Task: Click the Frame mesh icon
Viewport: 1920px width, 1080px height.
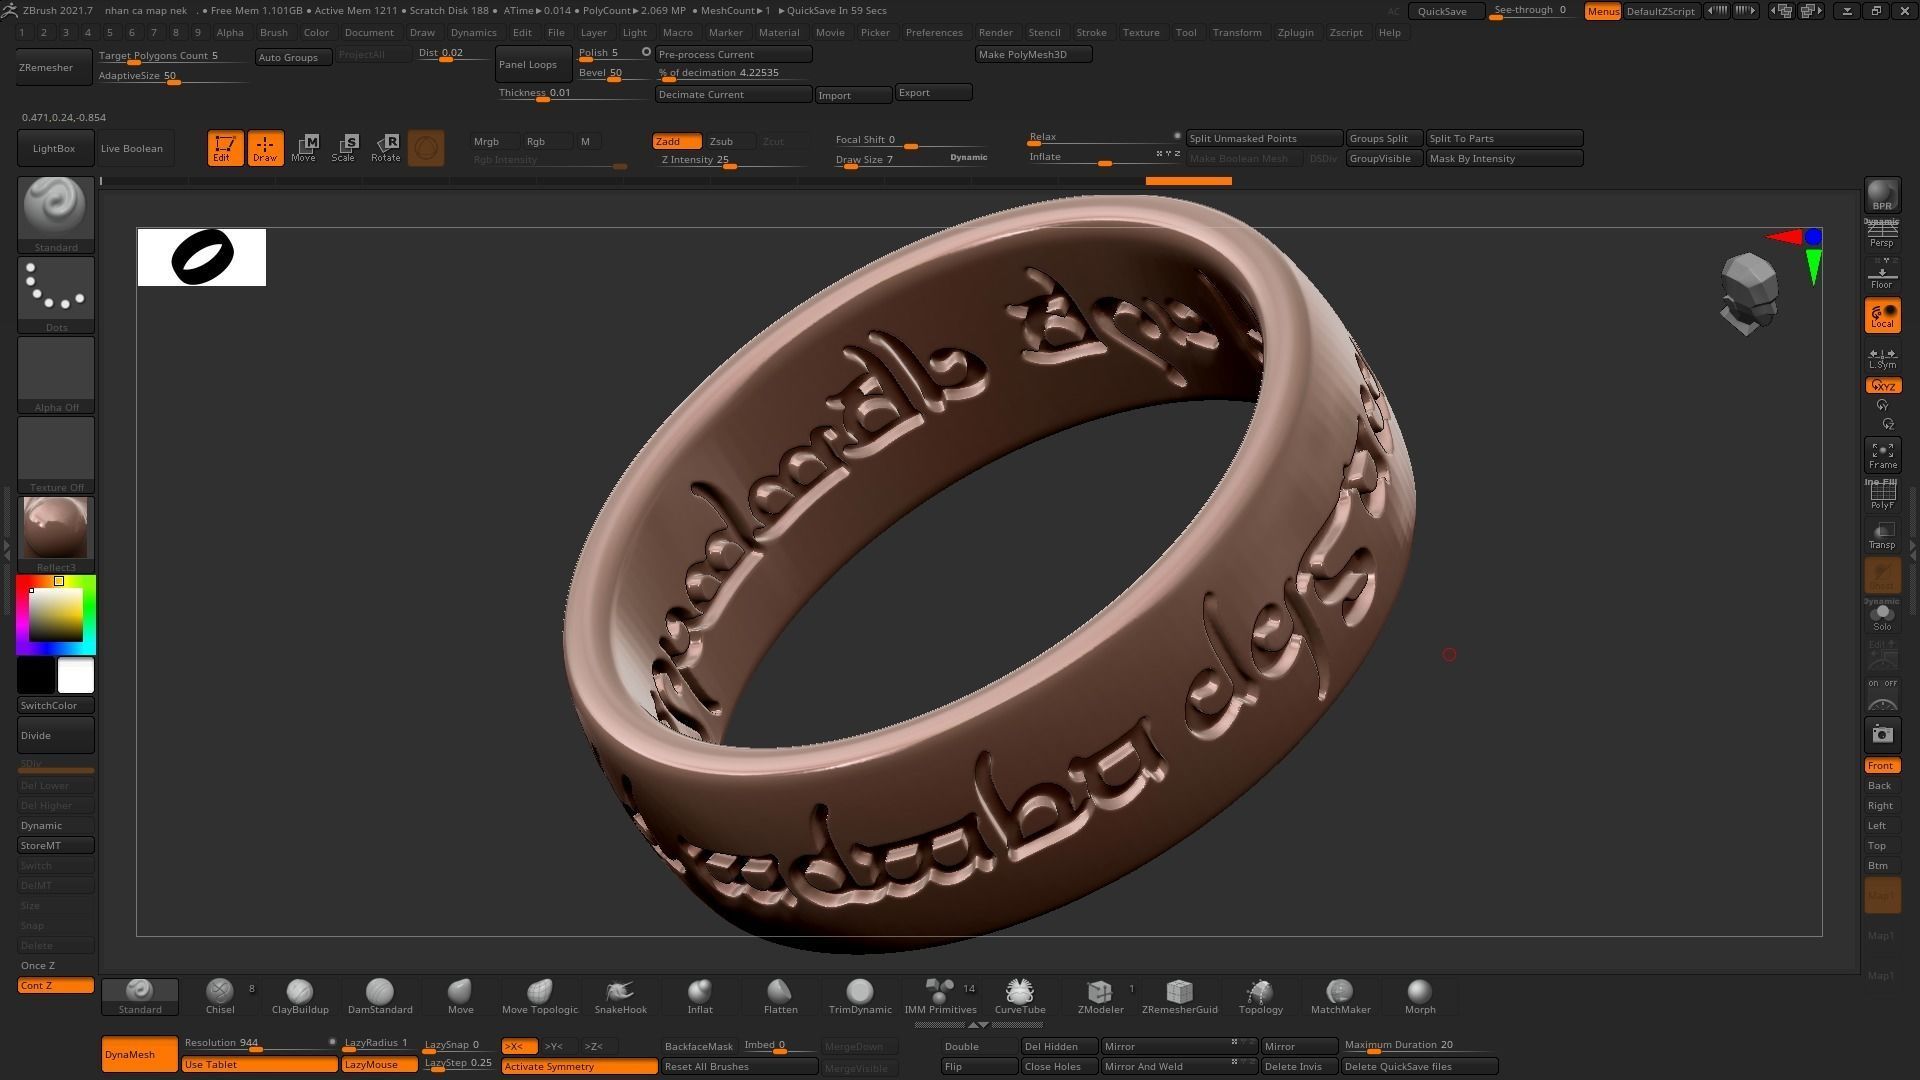Action: (1882, 455)
